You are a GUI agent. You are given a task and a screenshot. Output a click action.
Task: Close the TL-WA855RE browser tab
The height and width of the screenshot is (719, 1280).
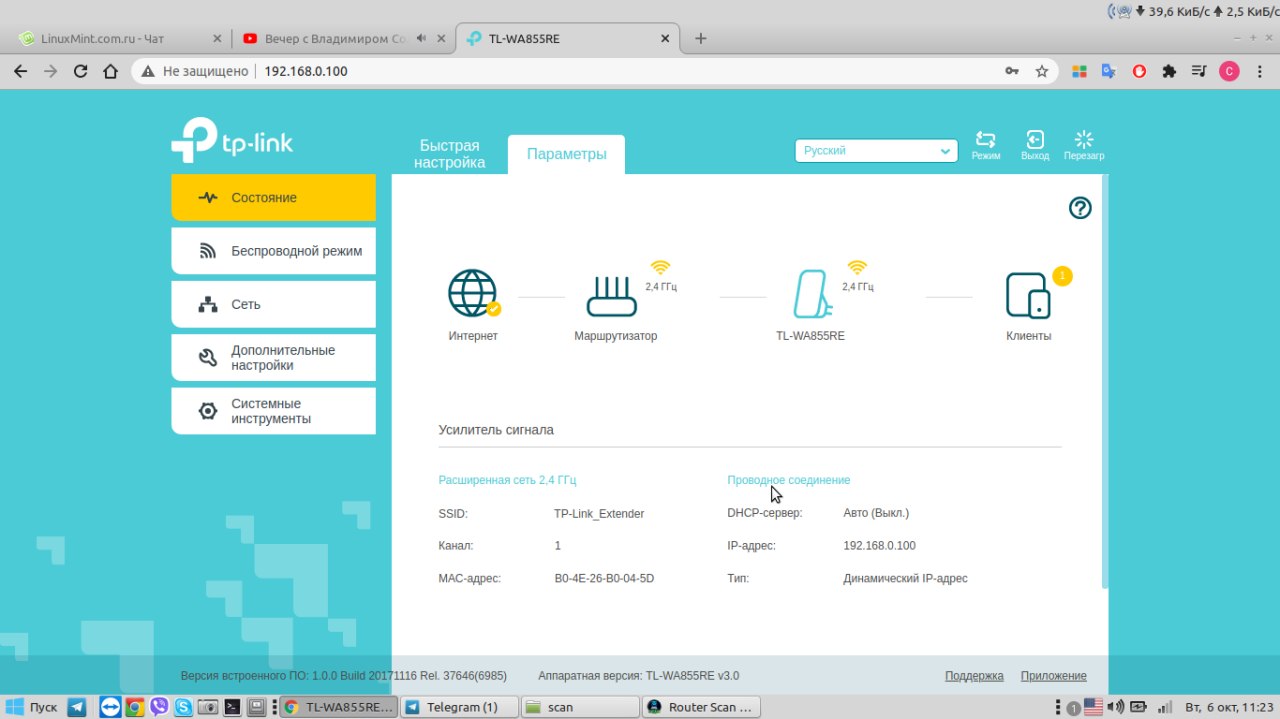(666, 38)
